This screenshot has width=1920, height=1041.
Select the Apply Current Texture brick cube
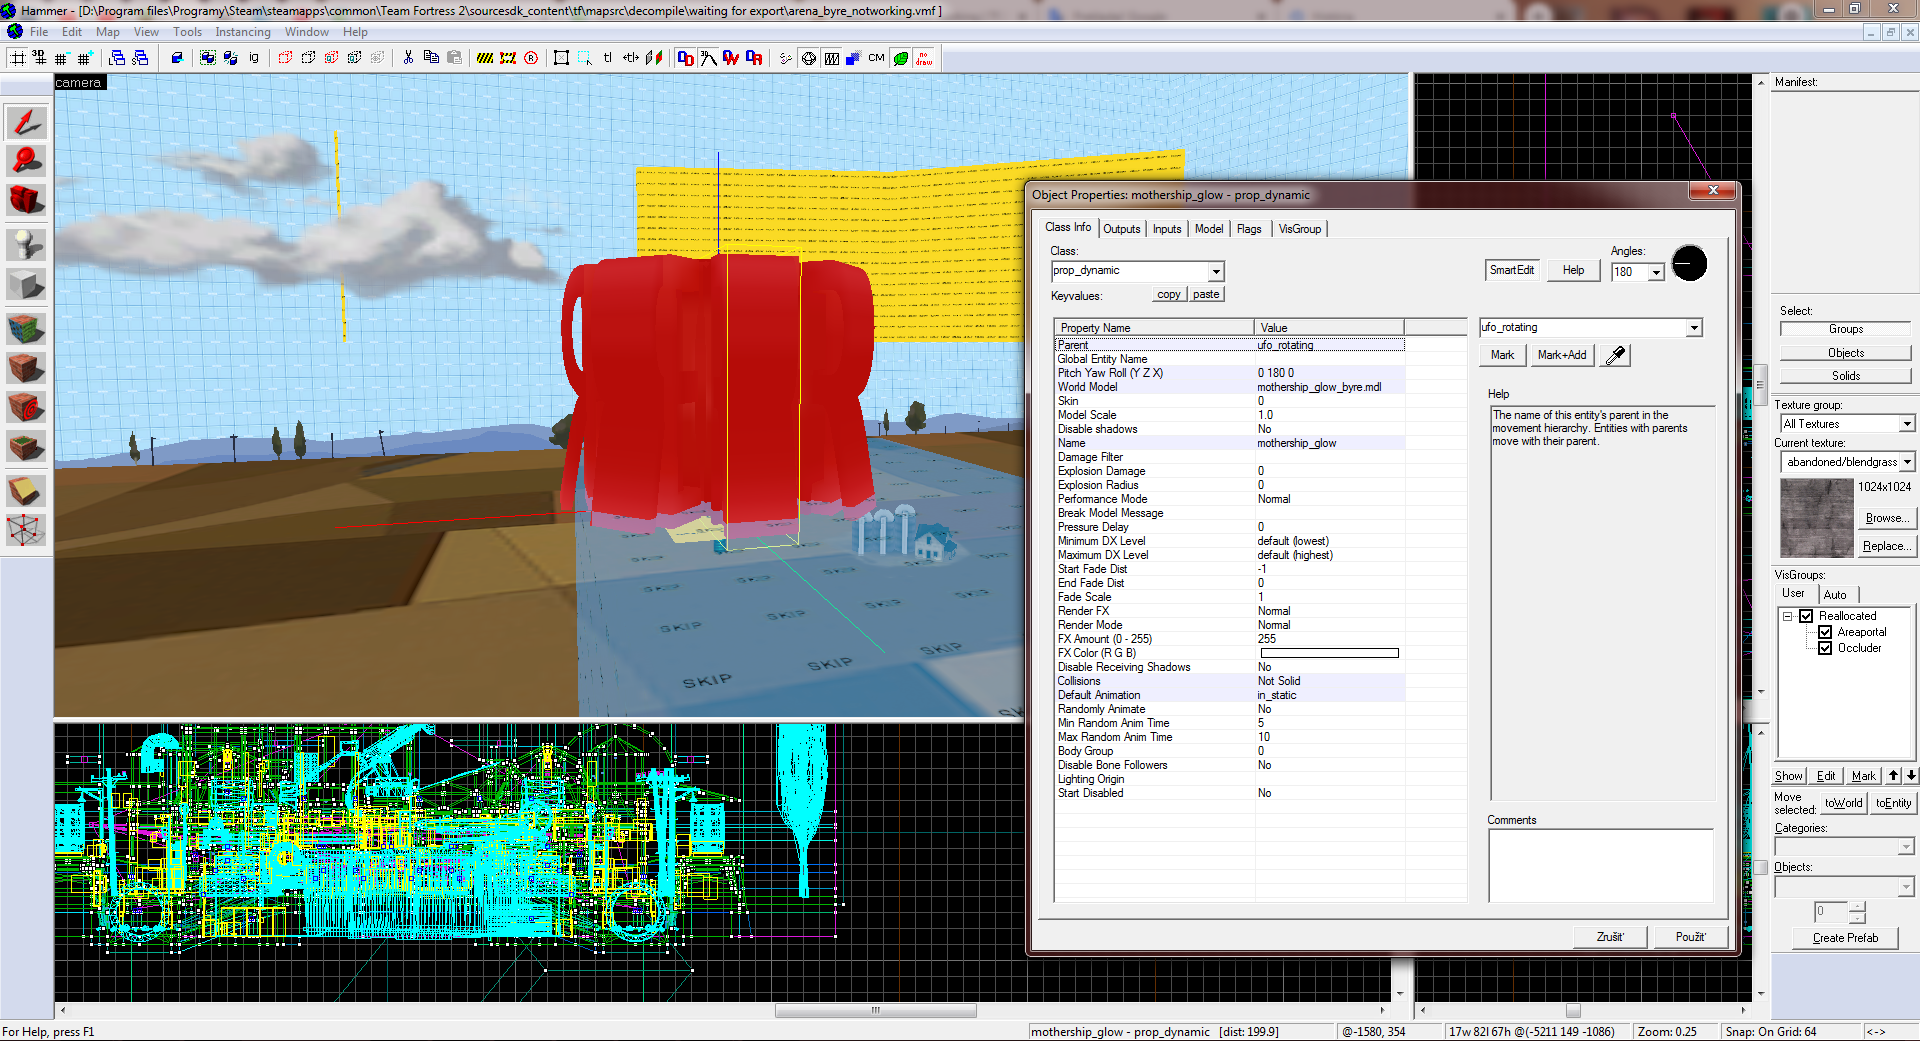pos(27,368)
